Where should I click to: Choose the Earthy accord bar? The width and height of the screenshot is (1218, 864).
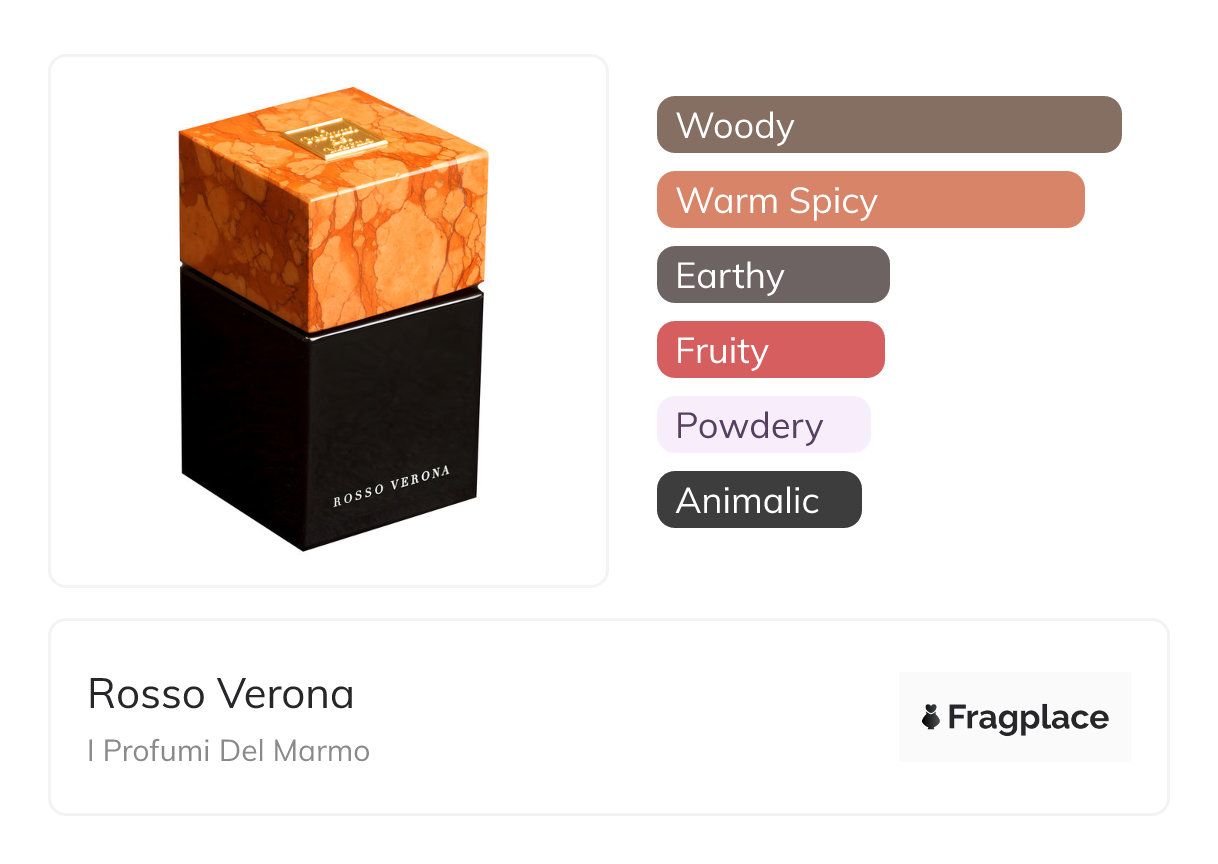pos(772,275)
